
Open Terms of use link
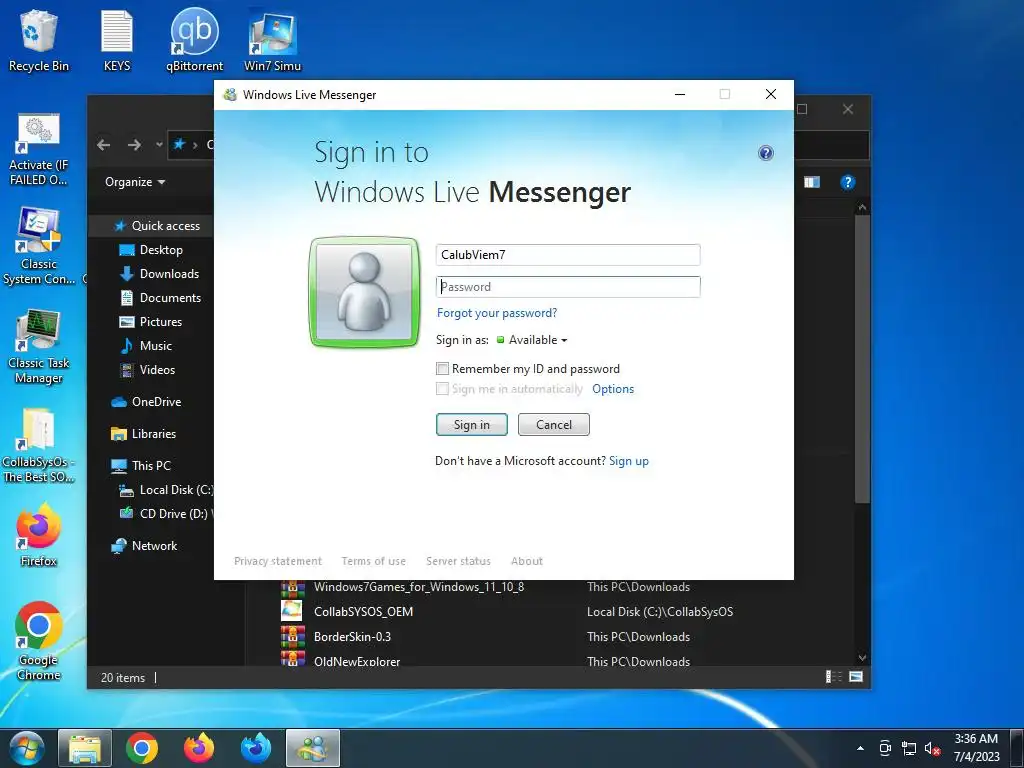click(x=374, y=562)
